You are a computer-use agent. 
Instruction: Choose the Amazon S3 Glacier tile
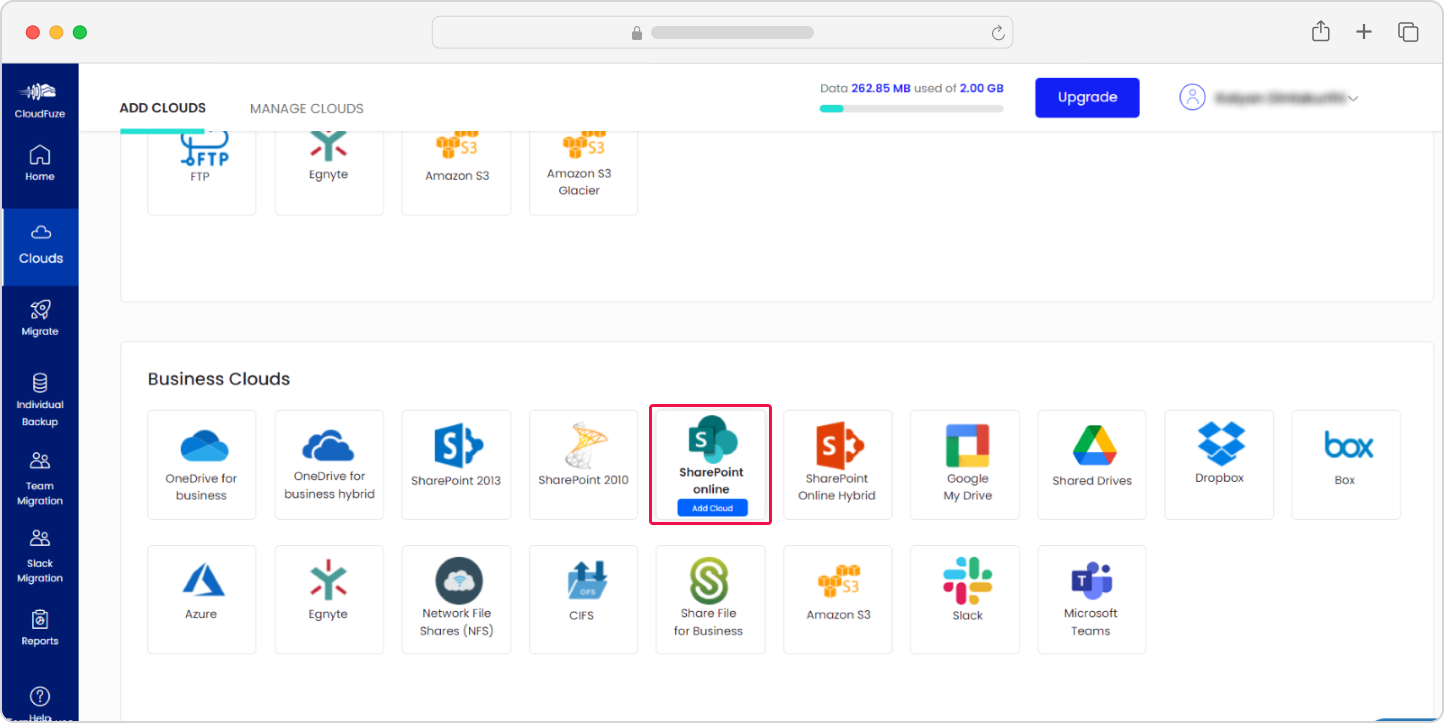[583, 172]
